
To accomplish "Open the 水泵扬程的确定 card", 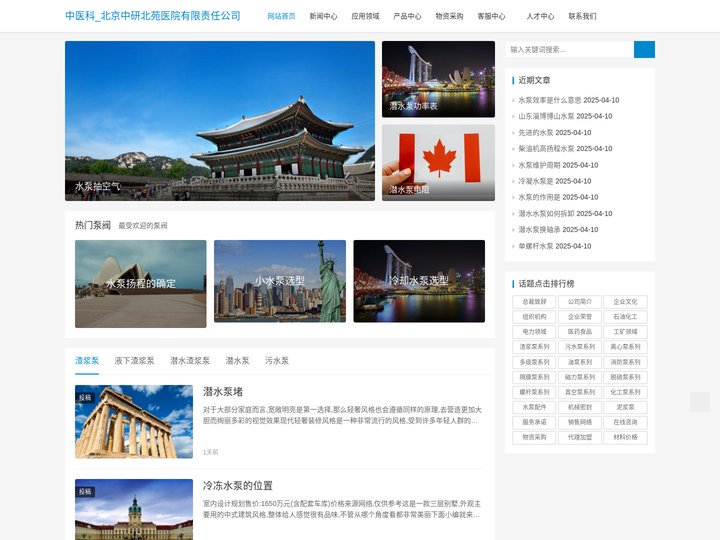I will (x=141, y=284).
